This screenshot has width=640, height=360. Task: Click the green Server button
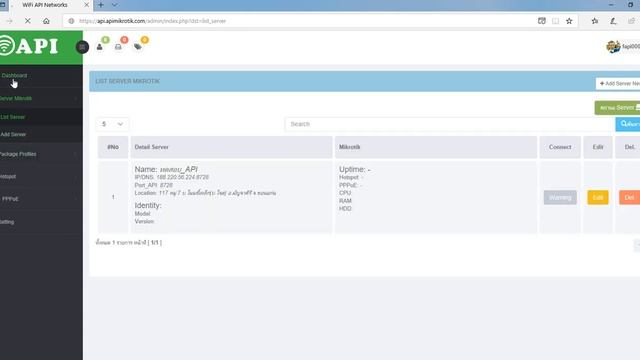(618, 108)
